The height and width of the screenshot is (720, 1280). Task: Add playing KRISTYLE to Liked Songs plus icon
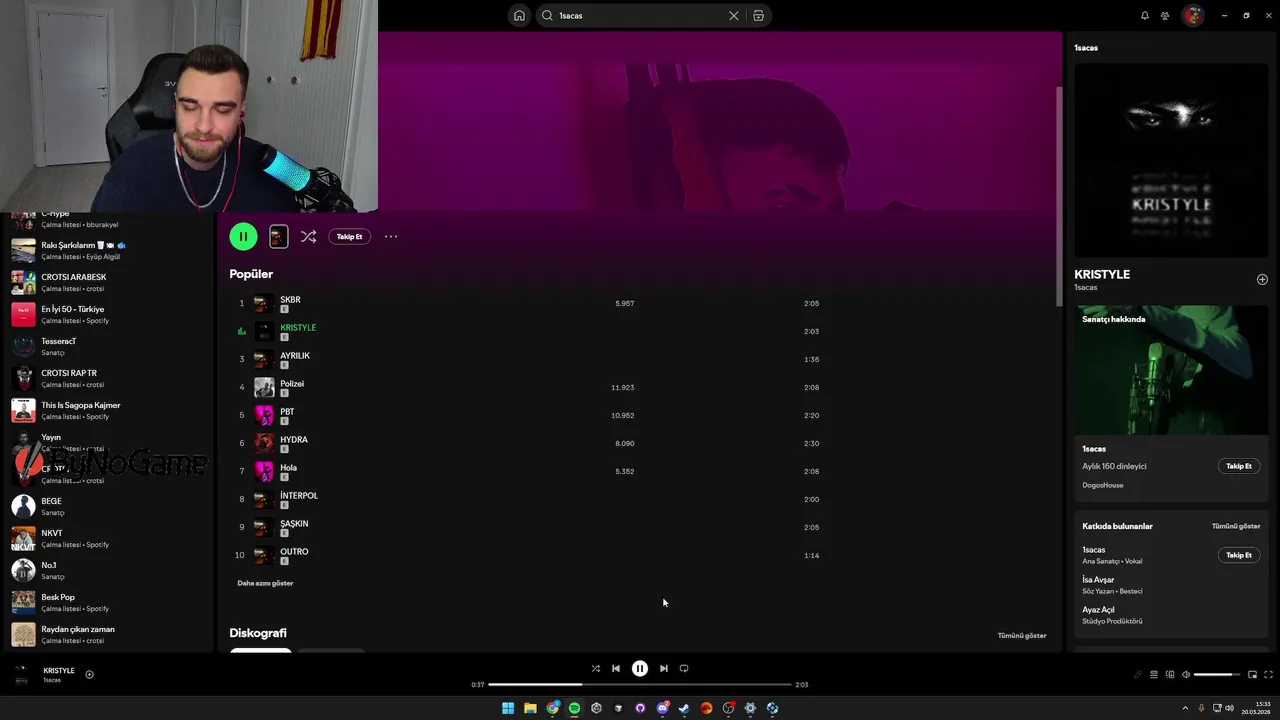click(x=89, y=674)
